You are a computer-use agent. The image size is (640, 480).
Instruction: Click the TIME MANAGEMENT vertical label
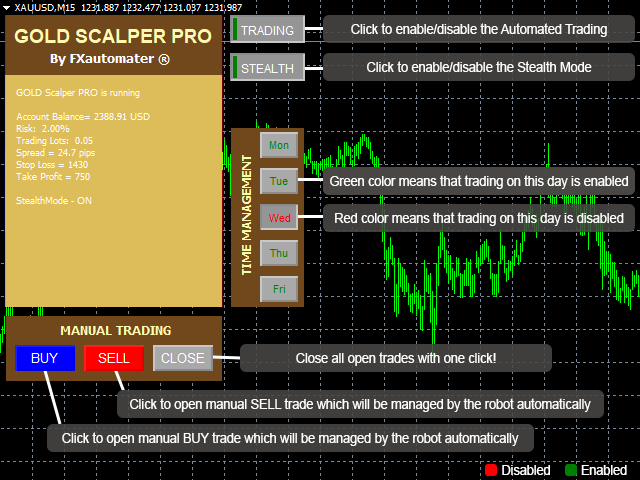click(246, 215)
